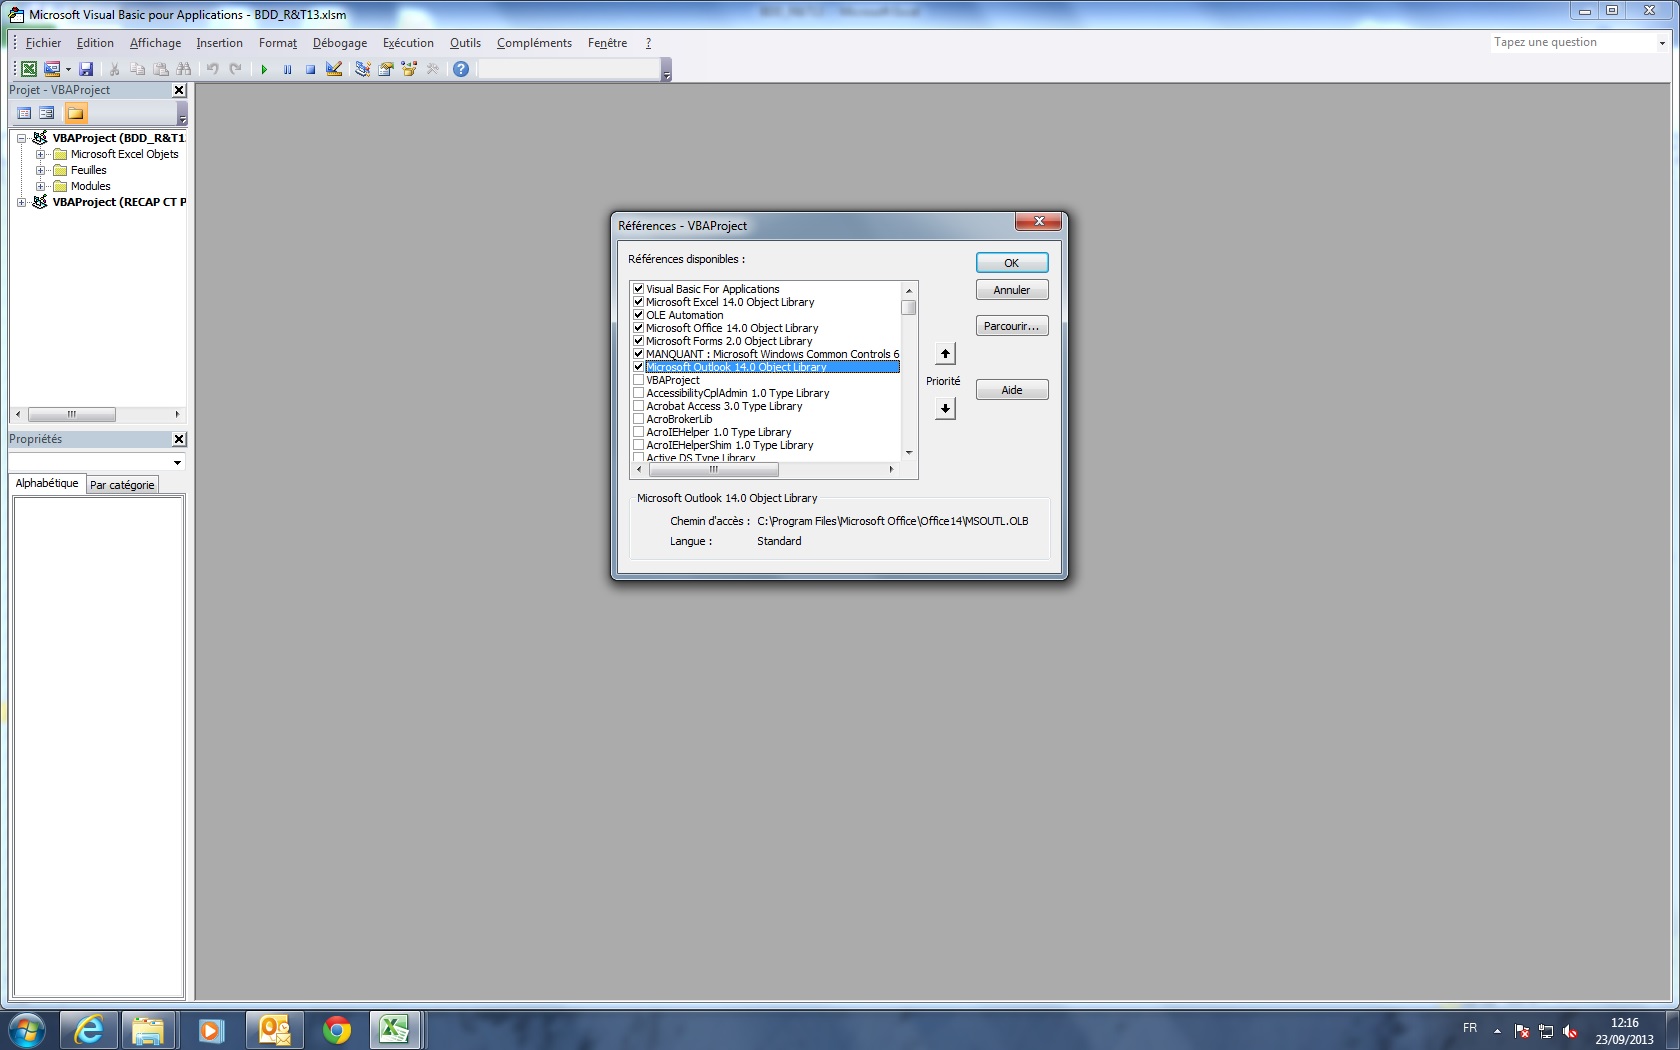Open Internet Explorer from the taskbar

89,1030
